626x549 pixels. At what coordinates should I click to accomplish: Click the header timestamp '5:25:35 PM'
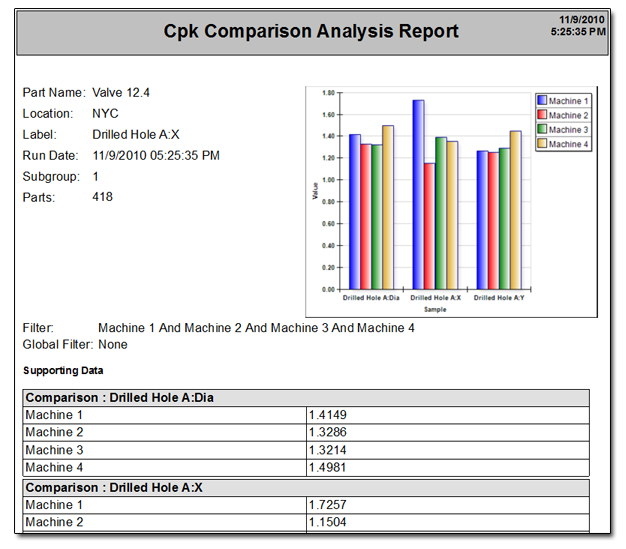[x=578, y=32]
